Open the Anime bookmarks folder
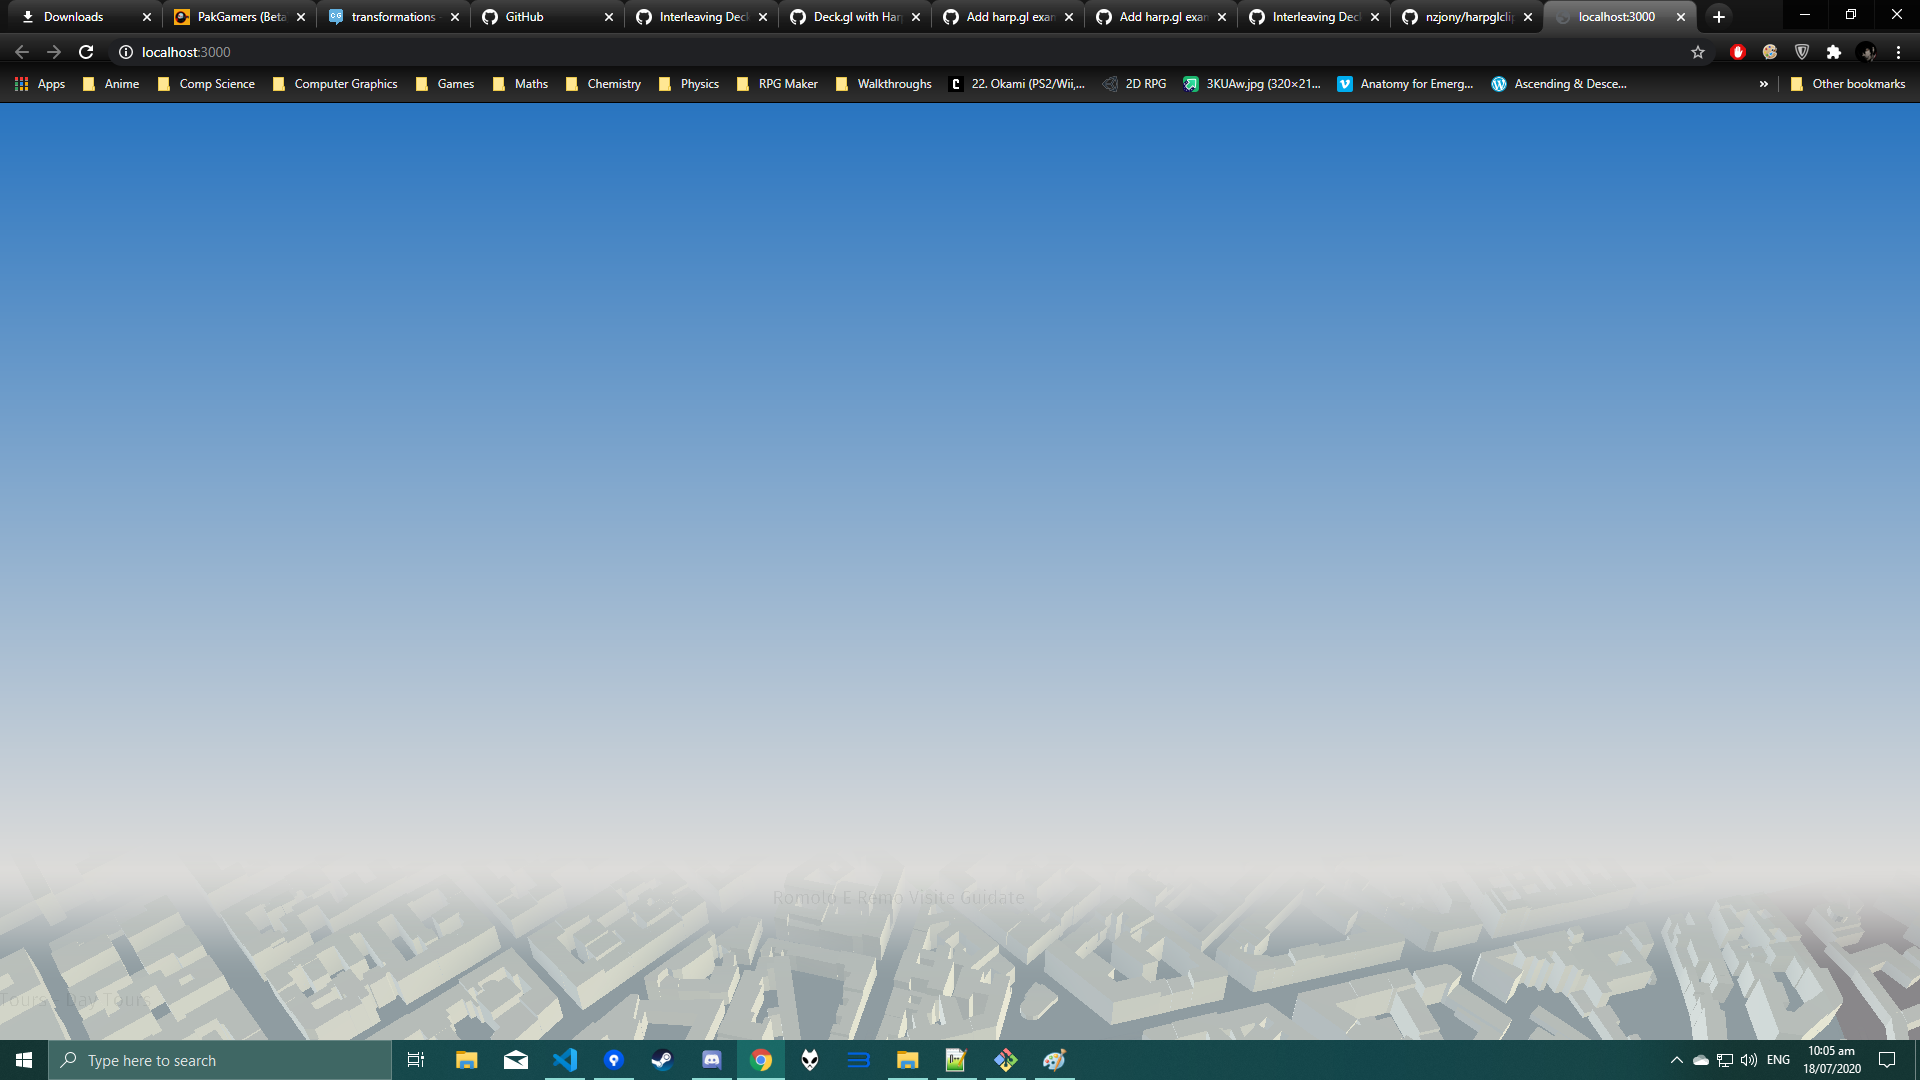 tap(111, 84)
